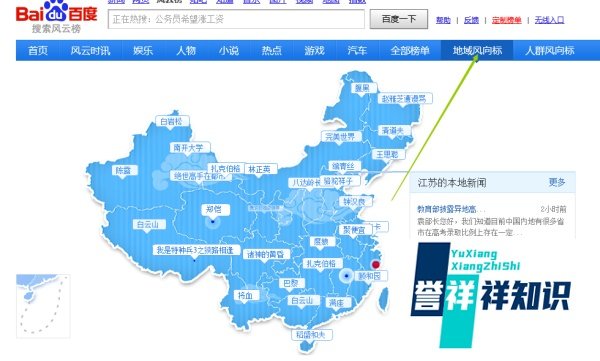Click the 陈露 label on the map
The height and width of the screenshot is (361, 600).
pos(124,170)
